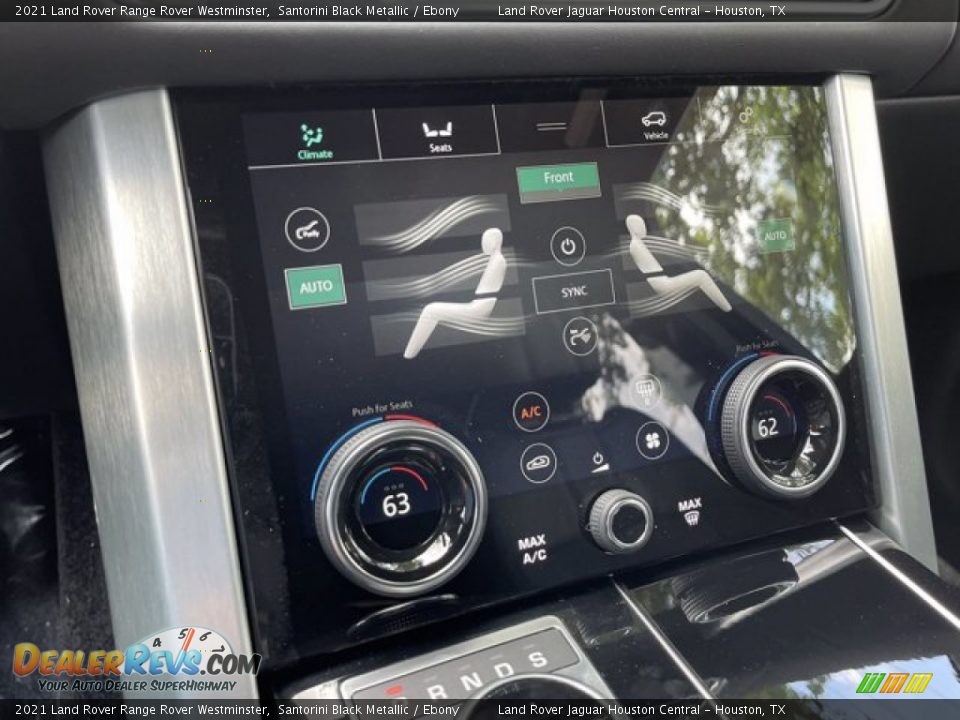
Task: Select S on the gear selector
Action: [x=538, y=659]
